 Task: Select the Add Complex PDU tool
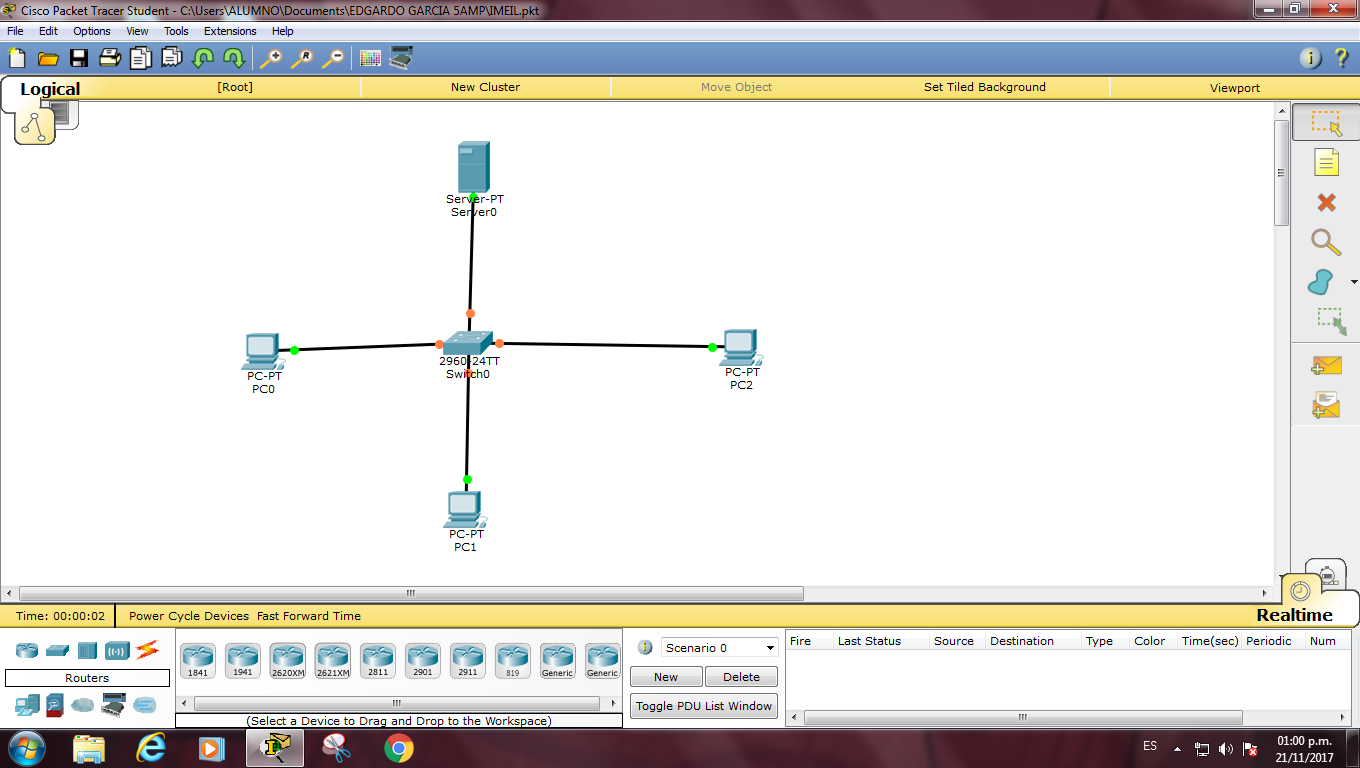[1324, 405]
